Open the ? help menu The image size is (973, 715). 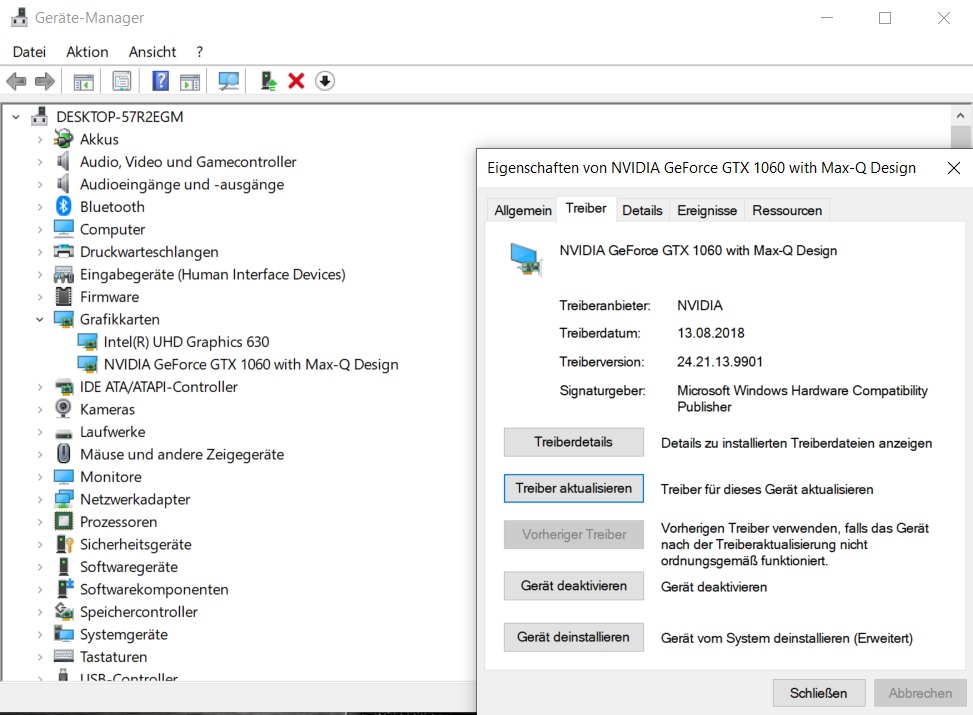[199, 52]
